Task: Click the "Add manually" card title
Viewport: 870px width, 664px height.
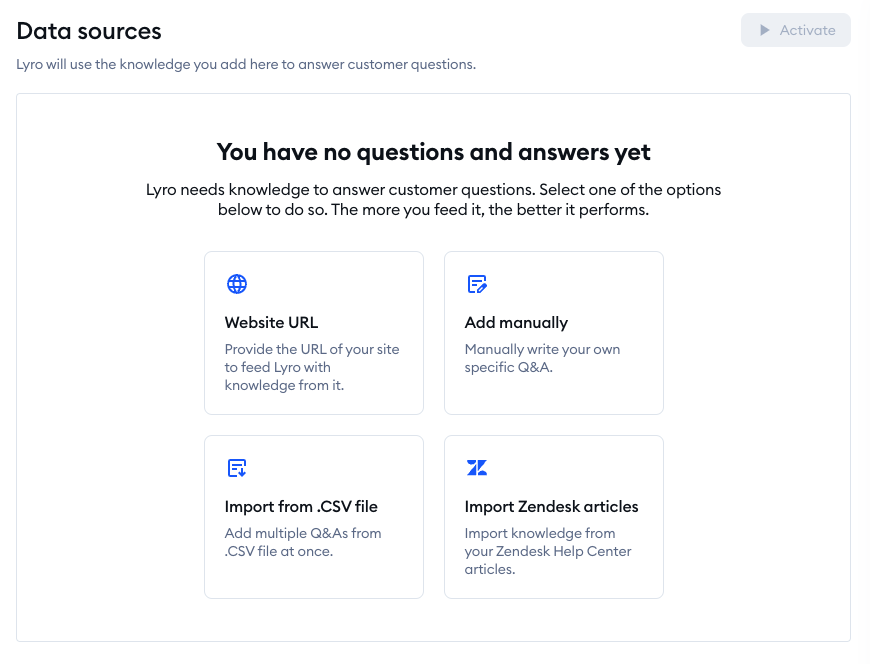Action: (516, 323)
